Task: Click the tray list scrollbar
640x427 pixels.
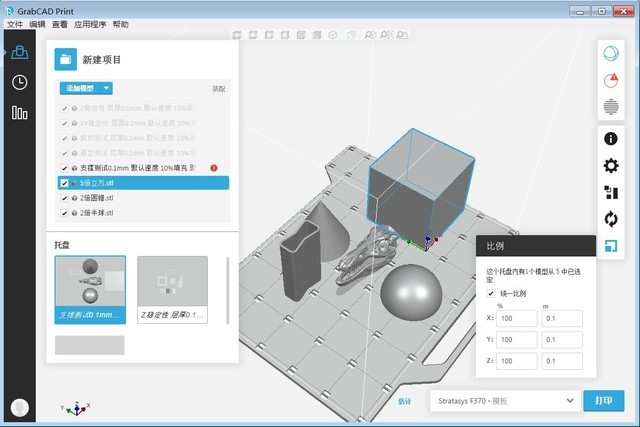Action: click(227, 291)
